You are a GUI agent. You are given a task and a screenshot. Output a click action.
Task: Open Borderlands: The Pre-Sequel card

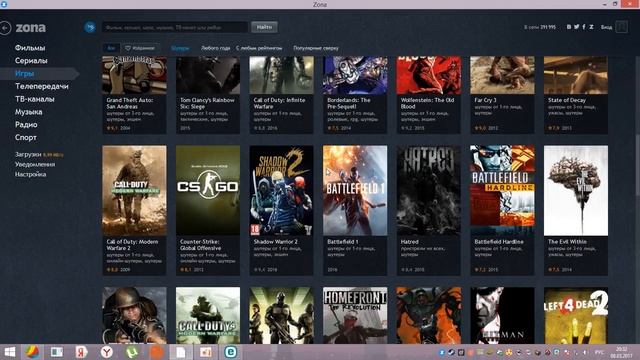coord(355,95)
